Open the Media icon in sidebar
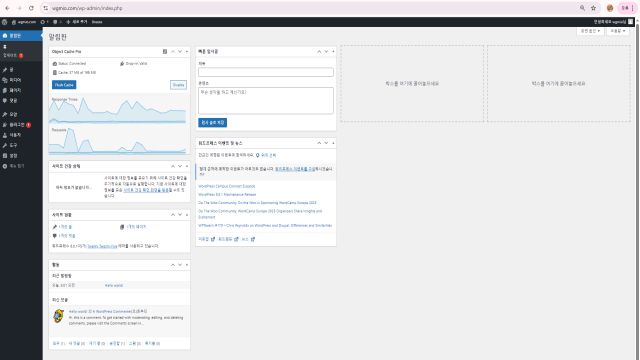Viewport: 640px width, 360px height. [5, 80]
